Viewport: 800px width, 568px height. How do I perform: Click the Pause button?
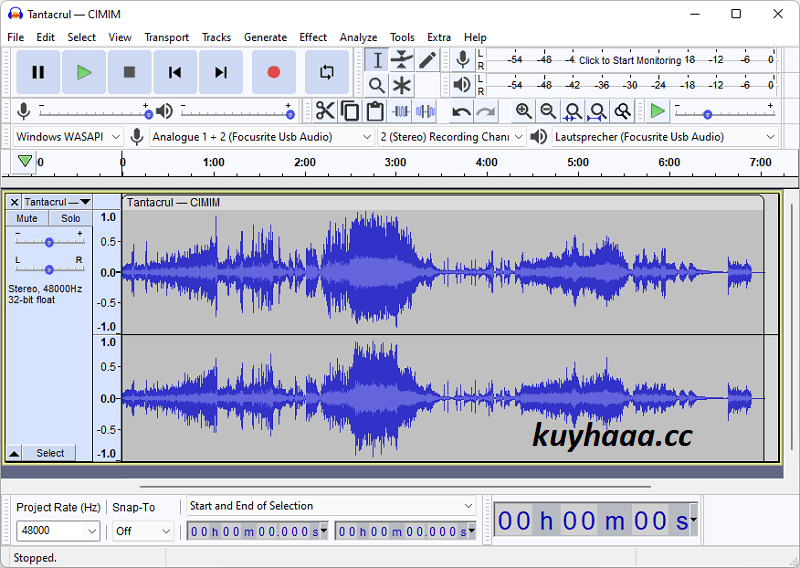[38, 72]
